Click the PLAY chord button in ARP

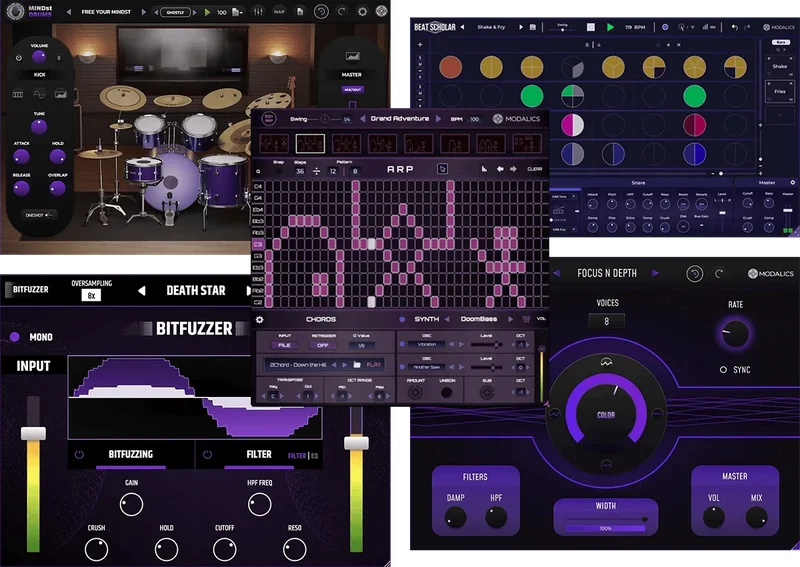point(373,364)
